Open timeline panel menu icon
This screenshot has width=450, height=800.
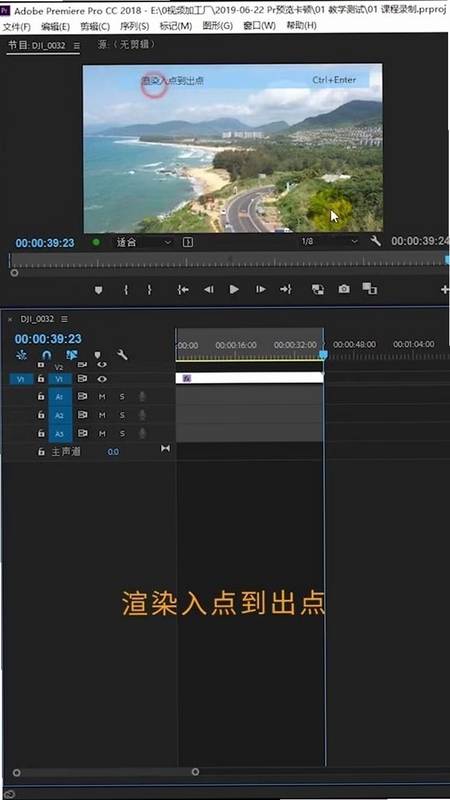pos(64,319)
